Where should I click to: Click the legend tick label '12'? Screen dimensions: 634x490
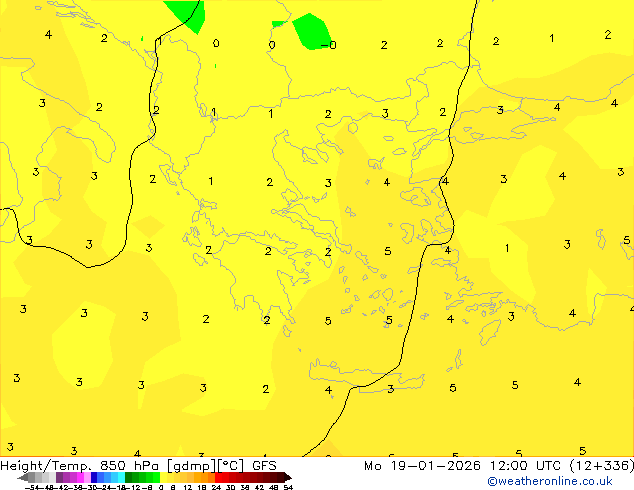188,487
